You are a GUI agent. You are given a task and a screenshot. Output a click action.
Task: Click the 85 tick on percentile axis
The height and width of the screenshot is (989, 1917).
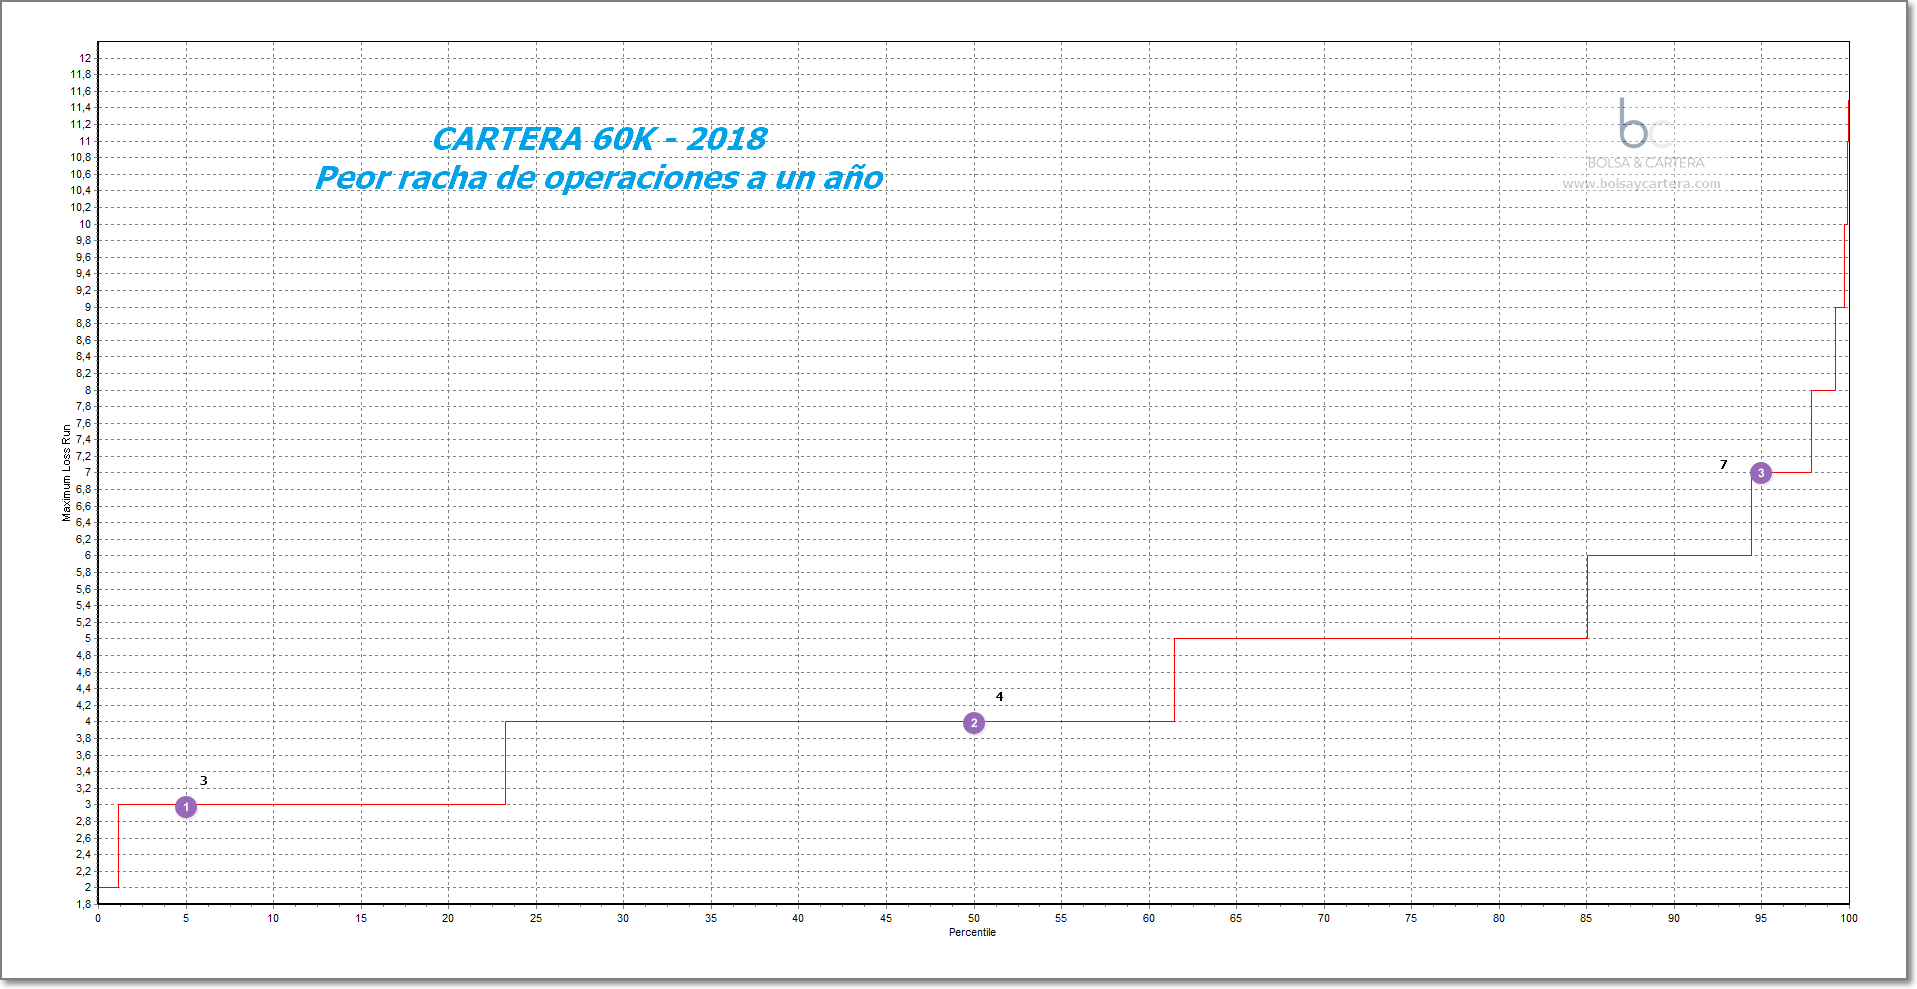coord(1586,918)
